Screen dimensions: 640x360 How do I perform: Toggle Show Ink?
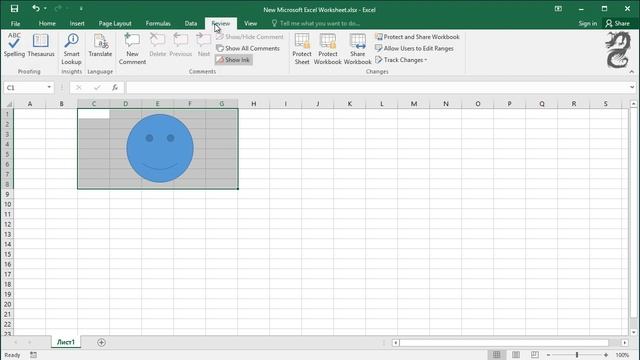point(233,60)
